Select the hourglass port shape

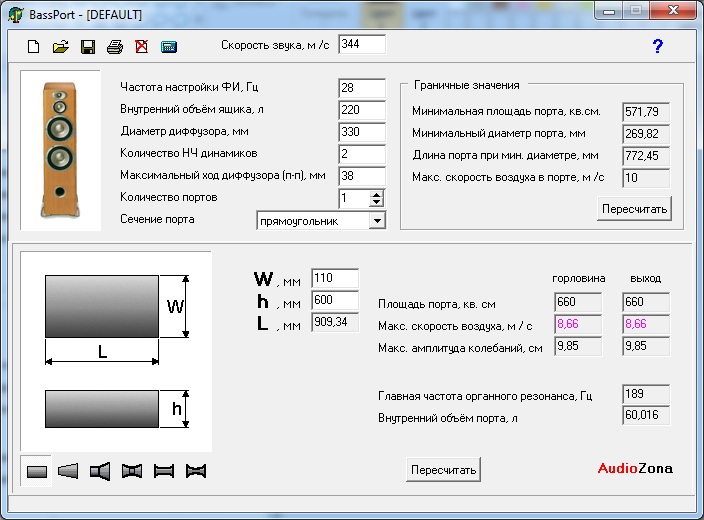coord(196,471)
